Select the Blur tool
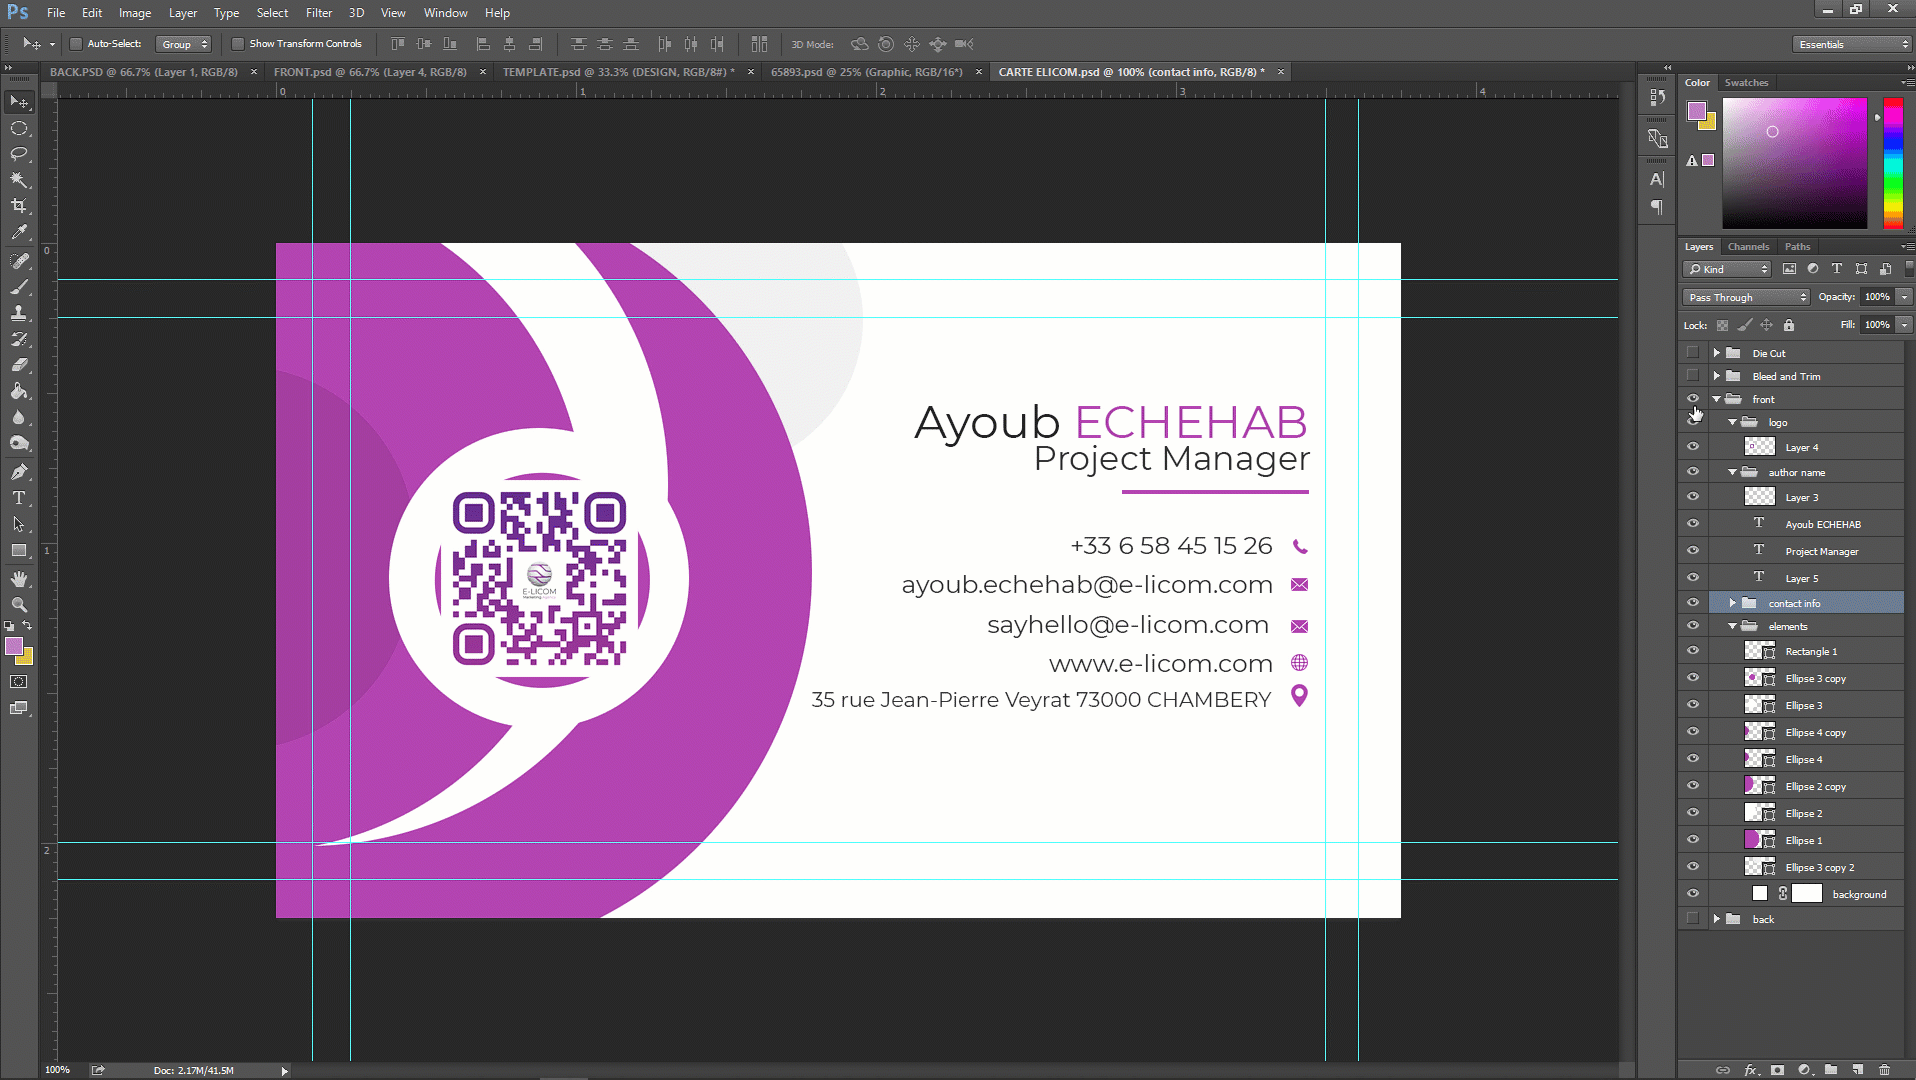The width and height of the screenshot is (1916, 1080). coord(19,417)
